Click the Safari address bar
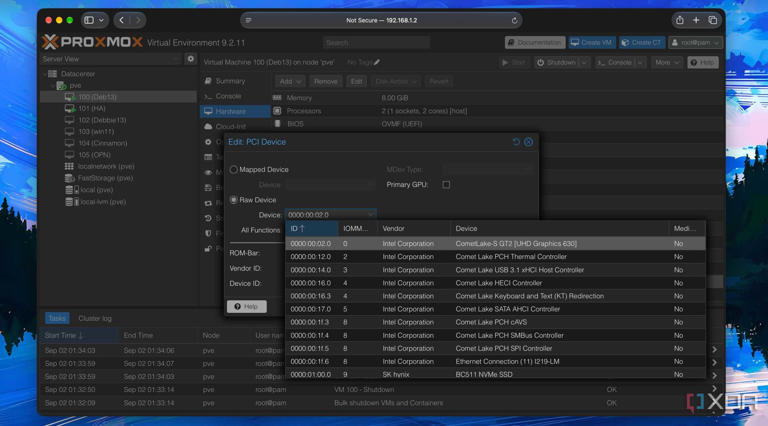 click(x=381, y=21)
